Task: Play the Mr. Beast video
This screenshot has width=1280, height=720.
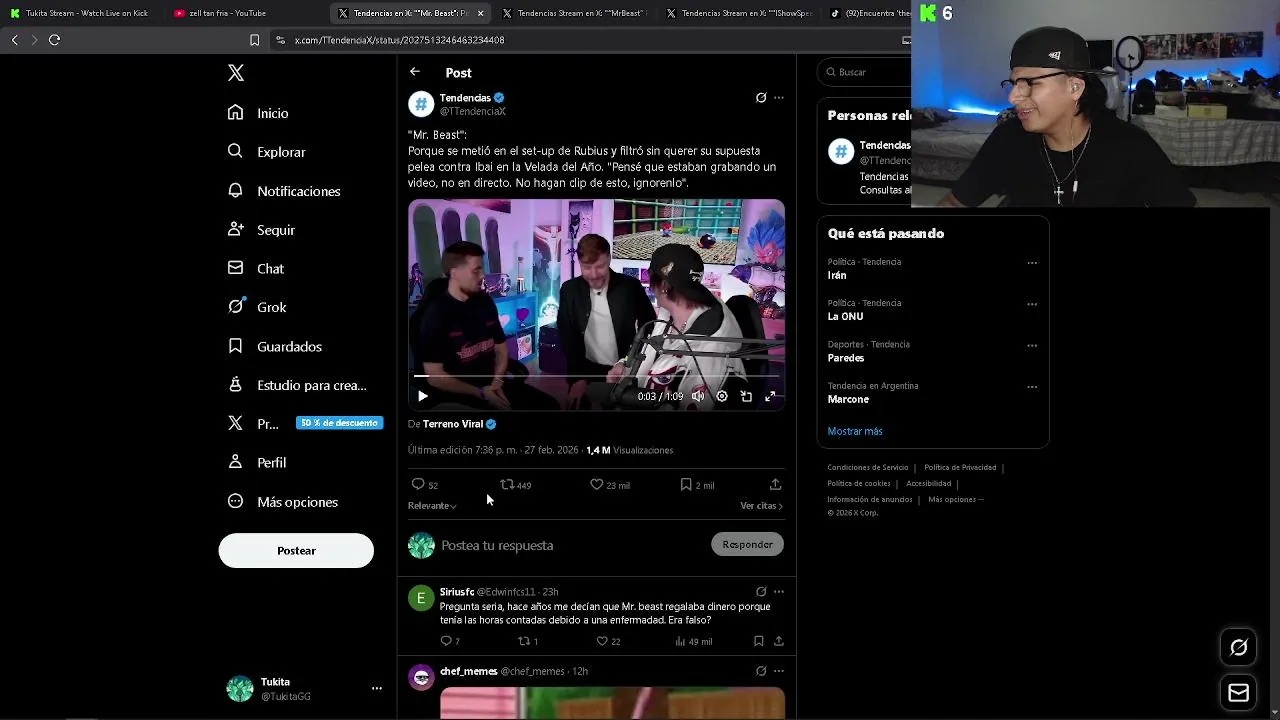Action: tap(422, 397)
